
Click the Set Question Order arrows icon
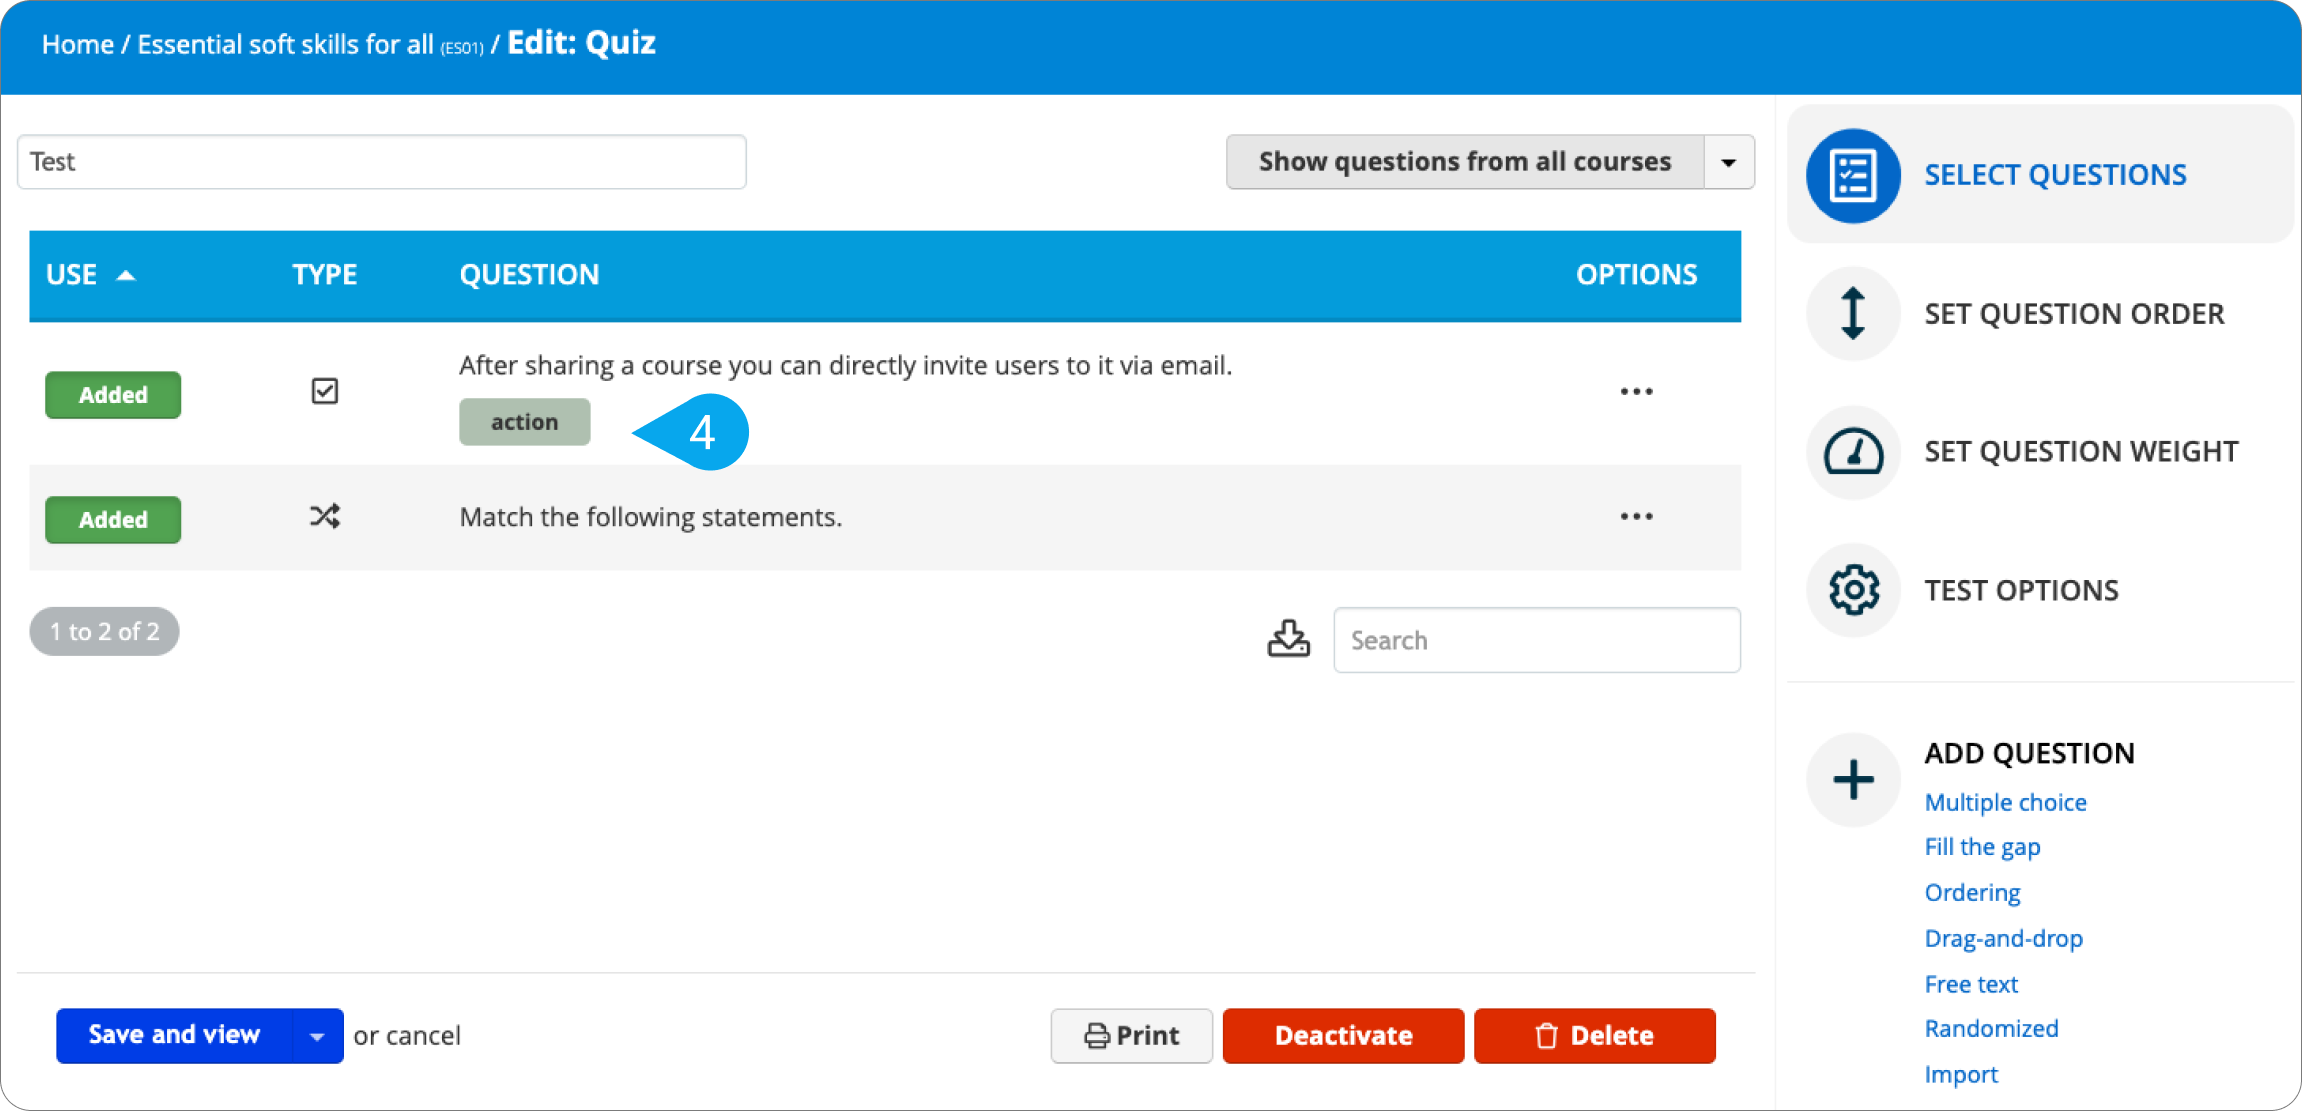1852,313
